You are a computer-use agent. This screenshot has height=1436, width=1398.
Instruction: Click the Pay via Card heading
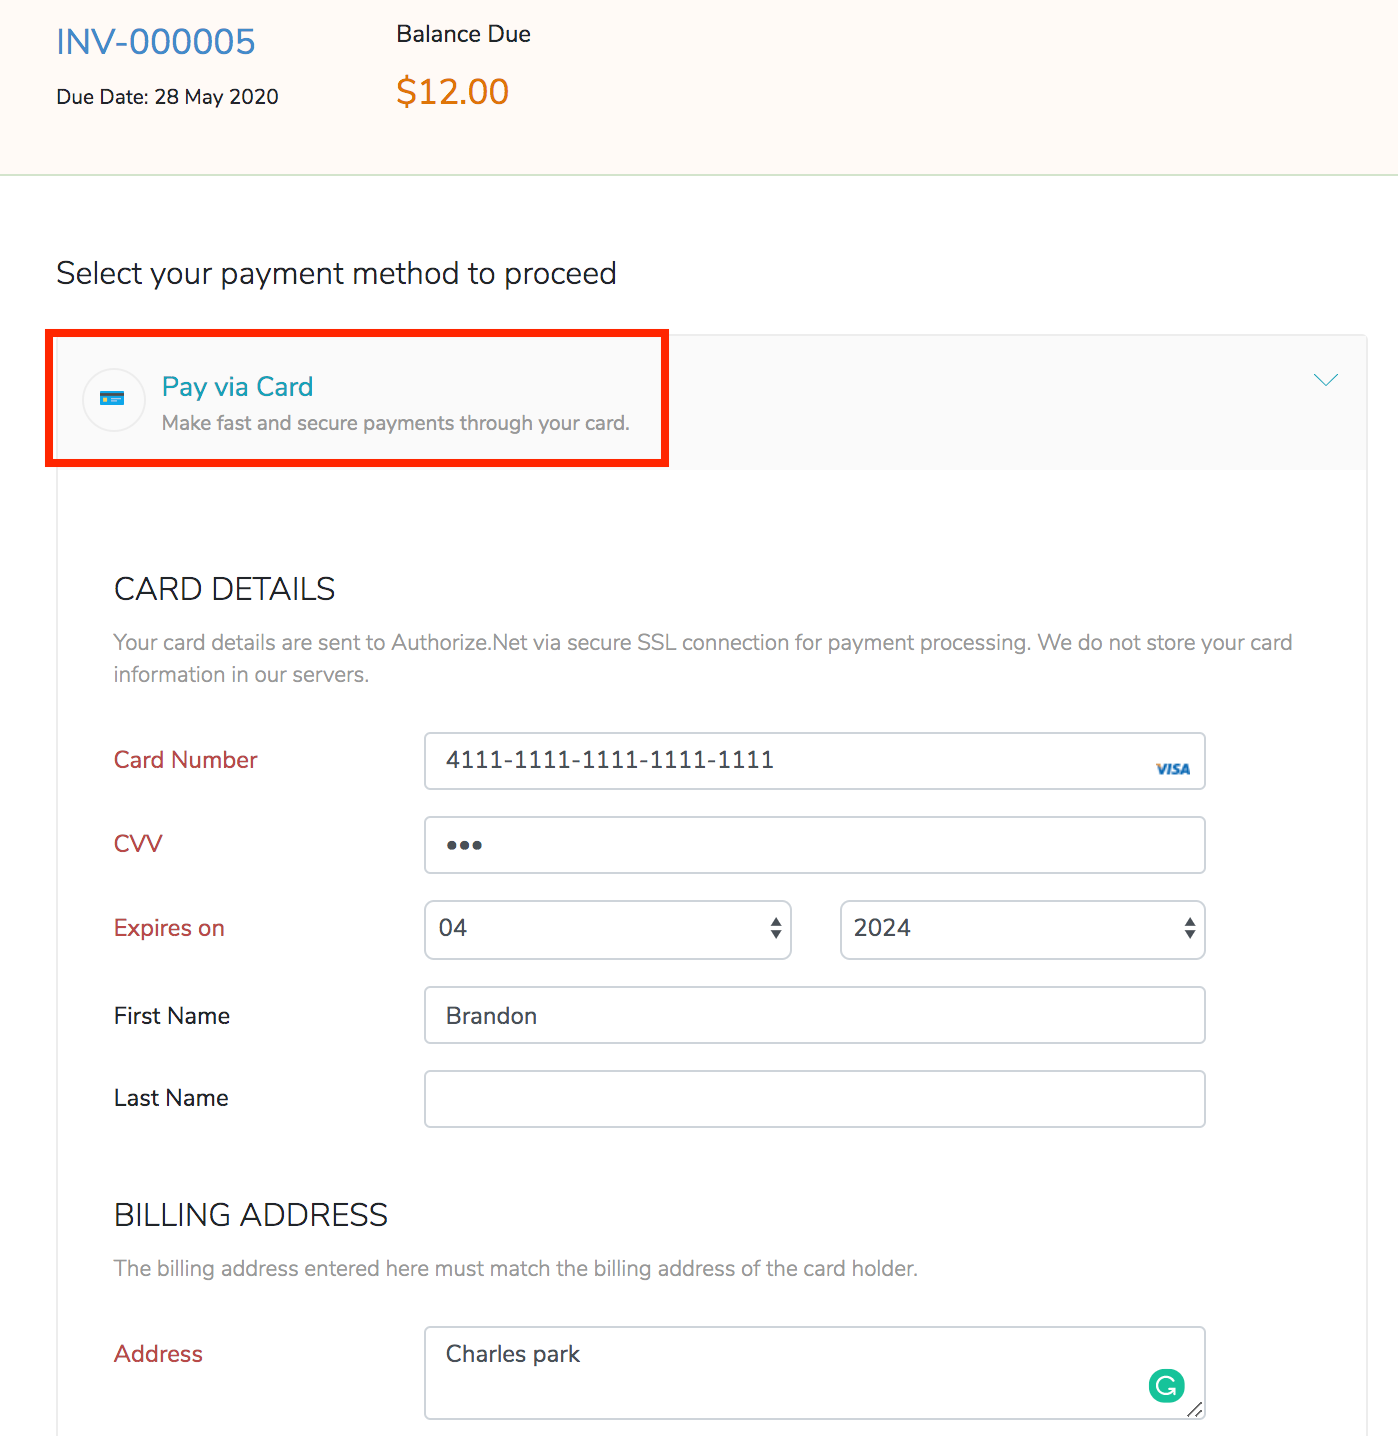(237, 387)
